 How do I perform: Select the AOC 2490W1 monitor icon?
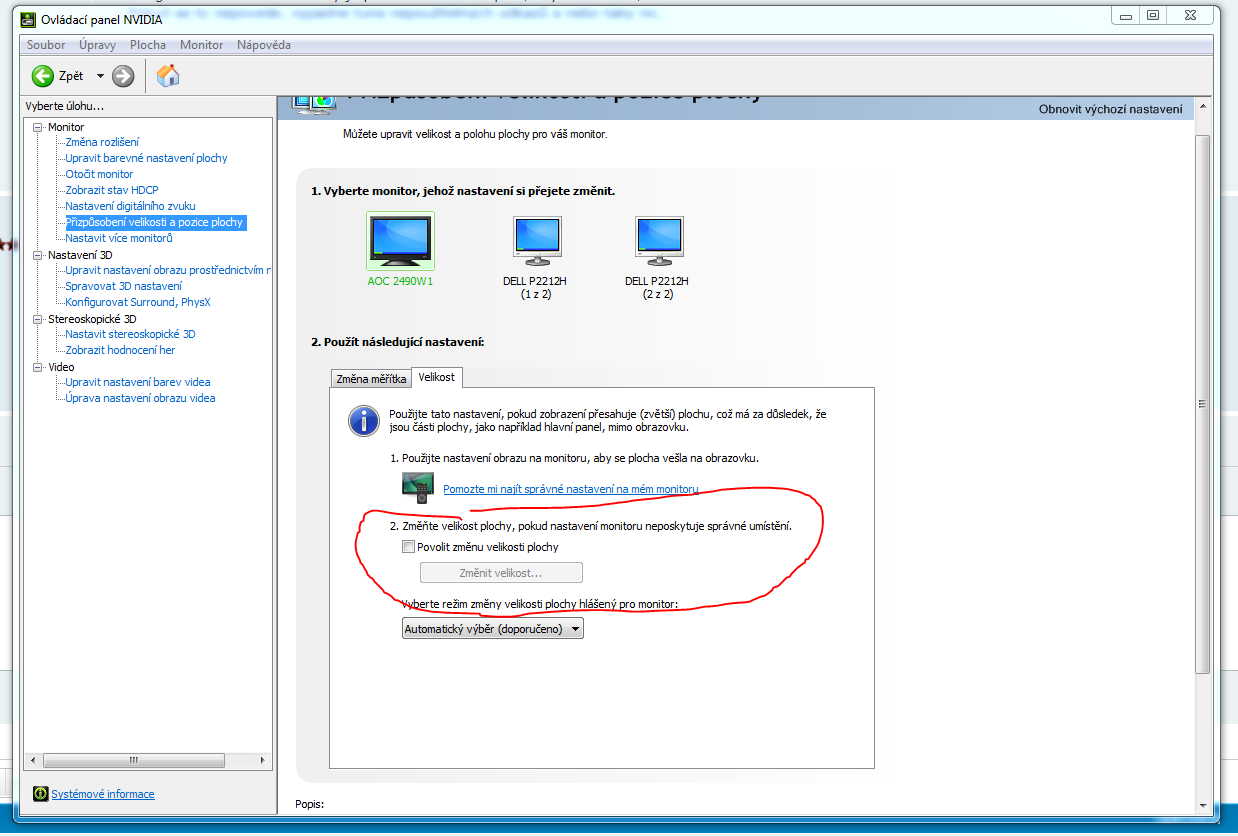(400, 242)
